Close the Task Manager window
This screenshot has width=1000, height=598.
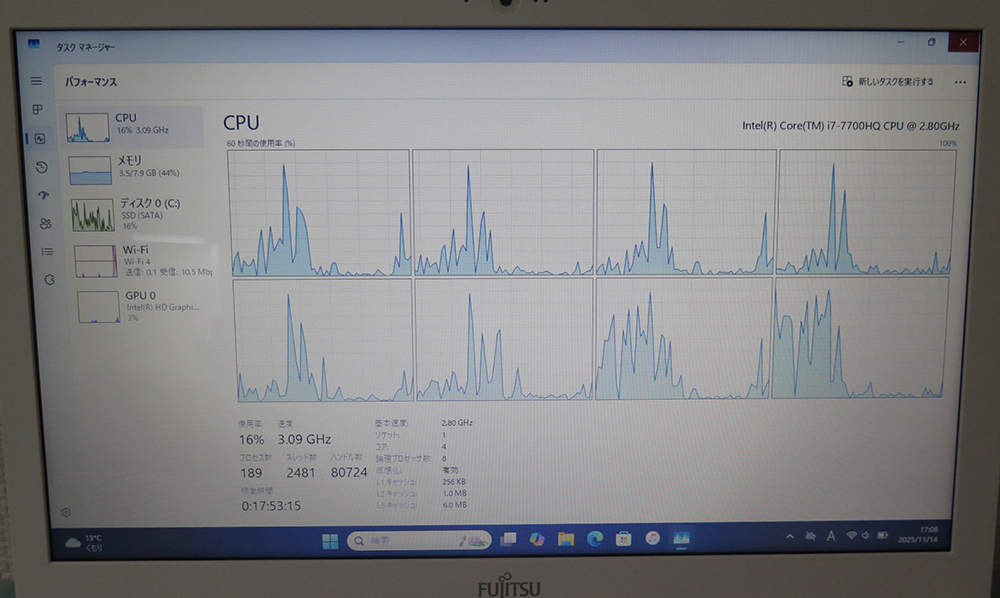coord(963,42)
